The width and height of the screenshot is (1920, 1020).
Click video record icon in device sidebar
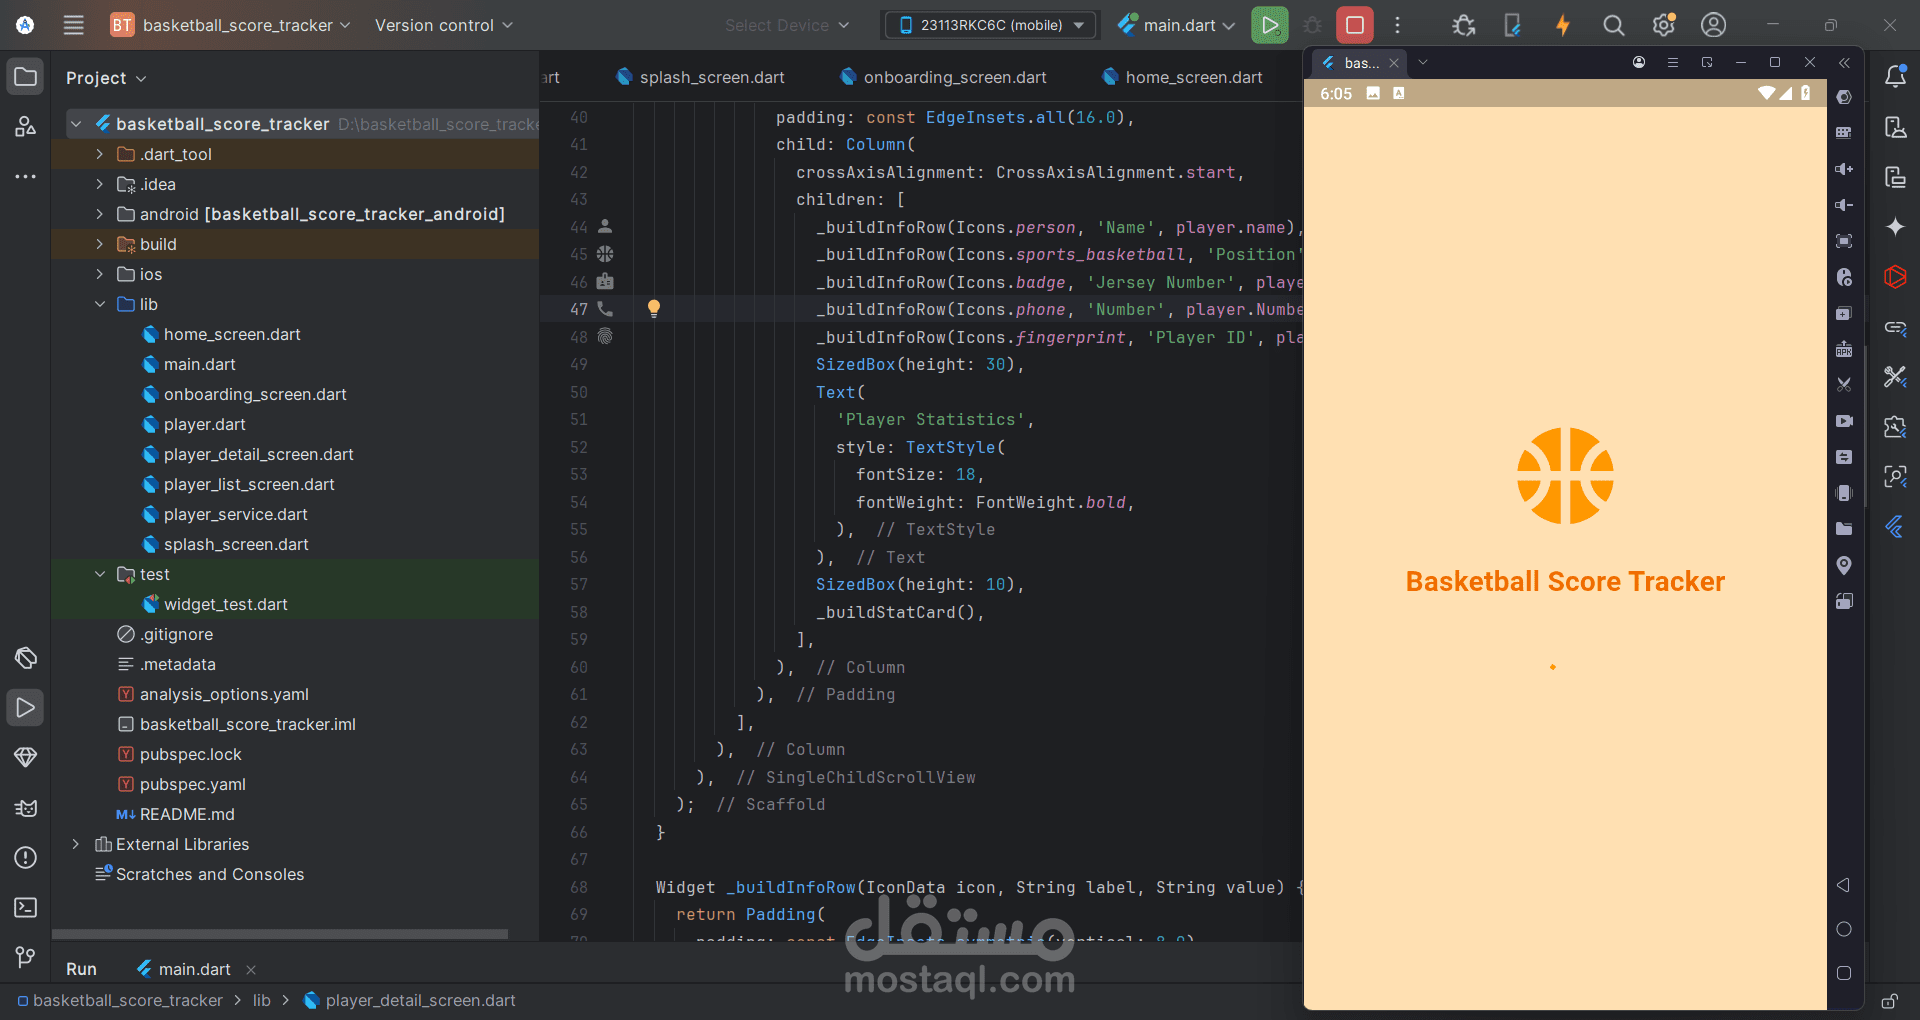(1844, 421)
